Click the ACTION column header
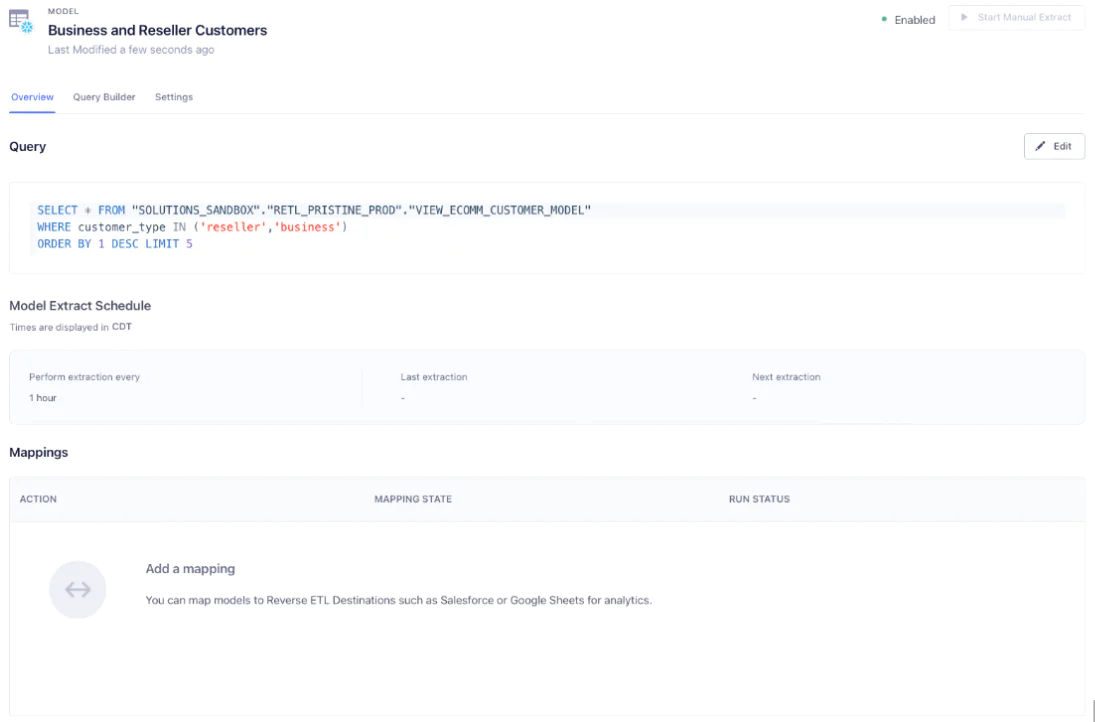Screen dimensions: 1095x722 click(x=38, y=498)
